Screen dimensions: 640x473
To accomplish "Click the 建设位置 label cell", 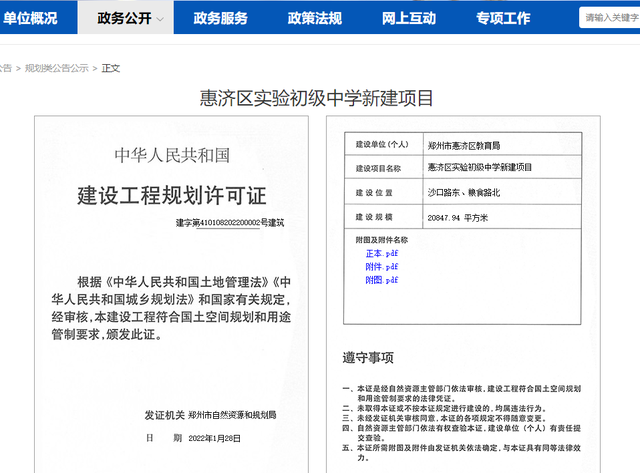I will coord(382,193).
